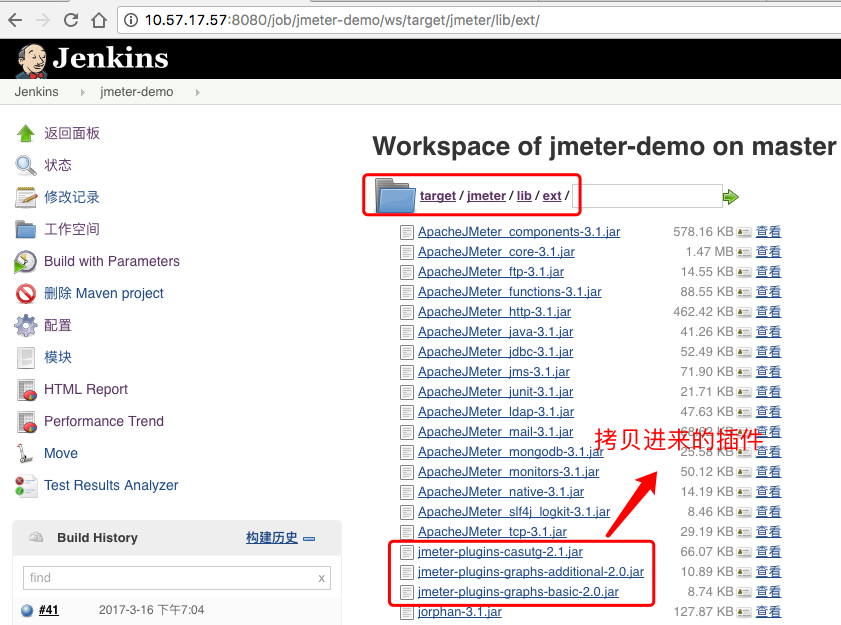The image size is (841, 625).
Task: Click 查看 for ApacheJMeter_jdbc-3.1.jar
Action: coord(768,351)
